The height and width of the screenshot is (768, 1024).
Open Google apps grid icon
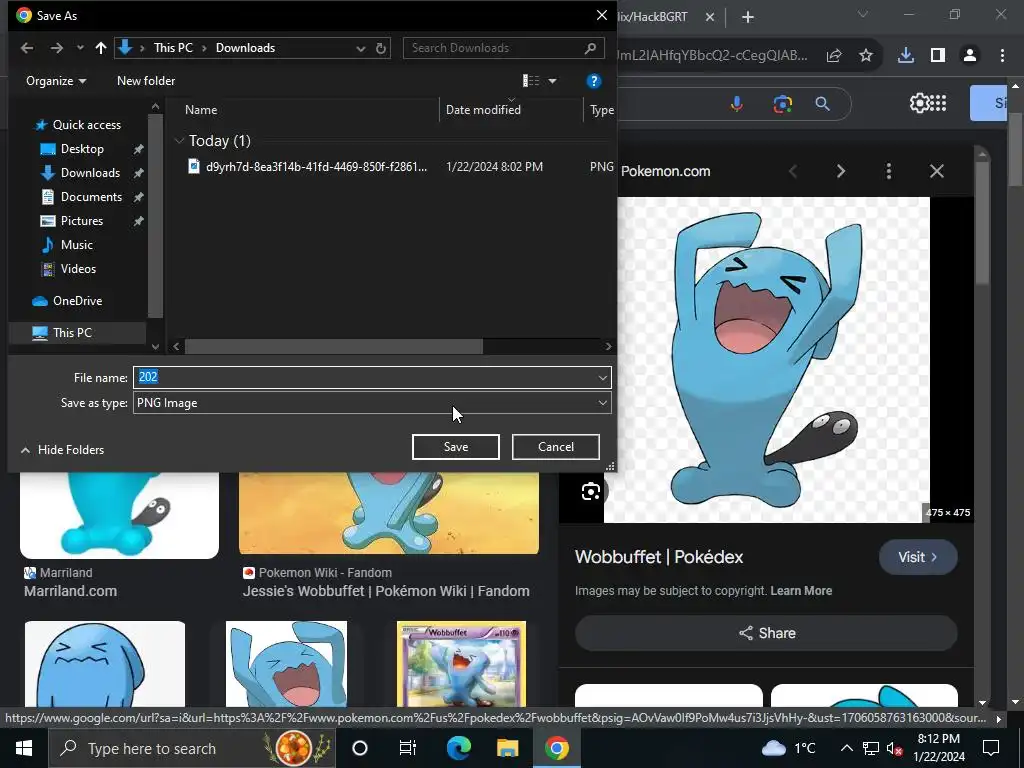(937, 103)
